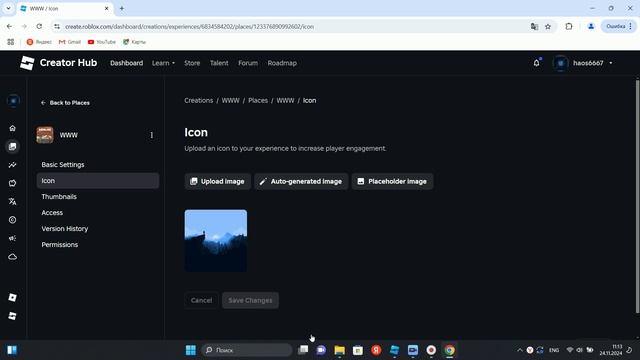Screen dimensions: 640x360
Task: Click the WWW experience thumbnail in sidebar
Action: click(45, 135)
